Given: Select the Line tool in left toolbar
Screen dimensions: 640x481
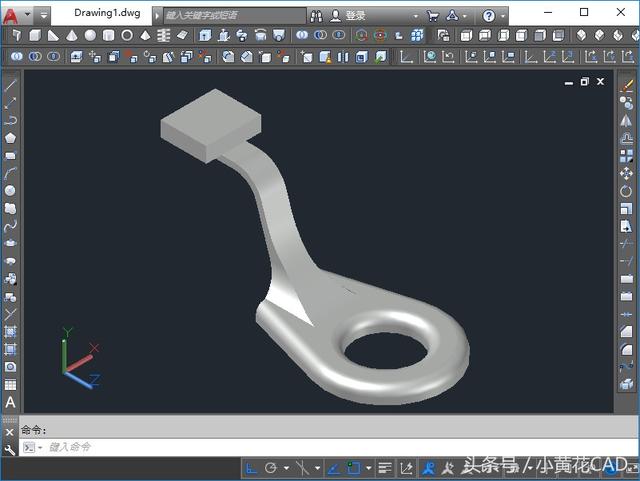Looking at the screenshot, I should [x=10, y=85].
